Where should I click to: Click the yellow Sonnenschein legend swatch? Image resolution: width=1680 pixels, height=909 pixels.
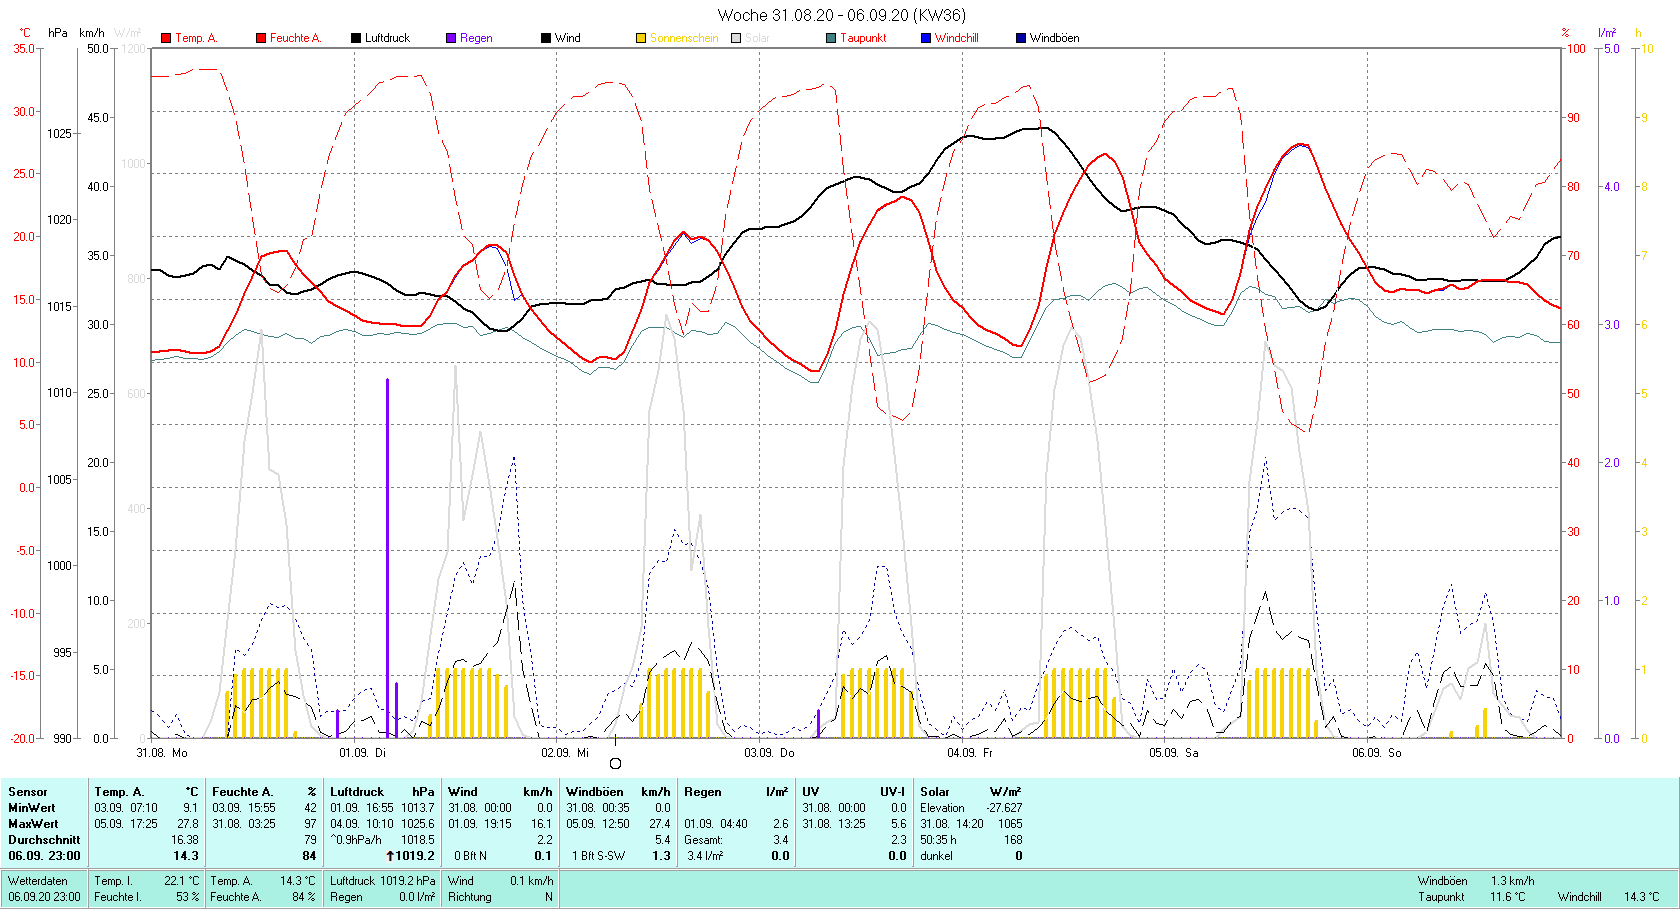coord(641,38)
